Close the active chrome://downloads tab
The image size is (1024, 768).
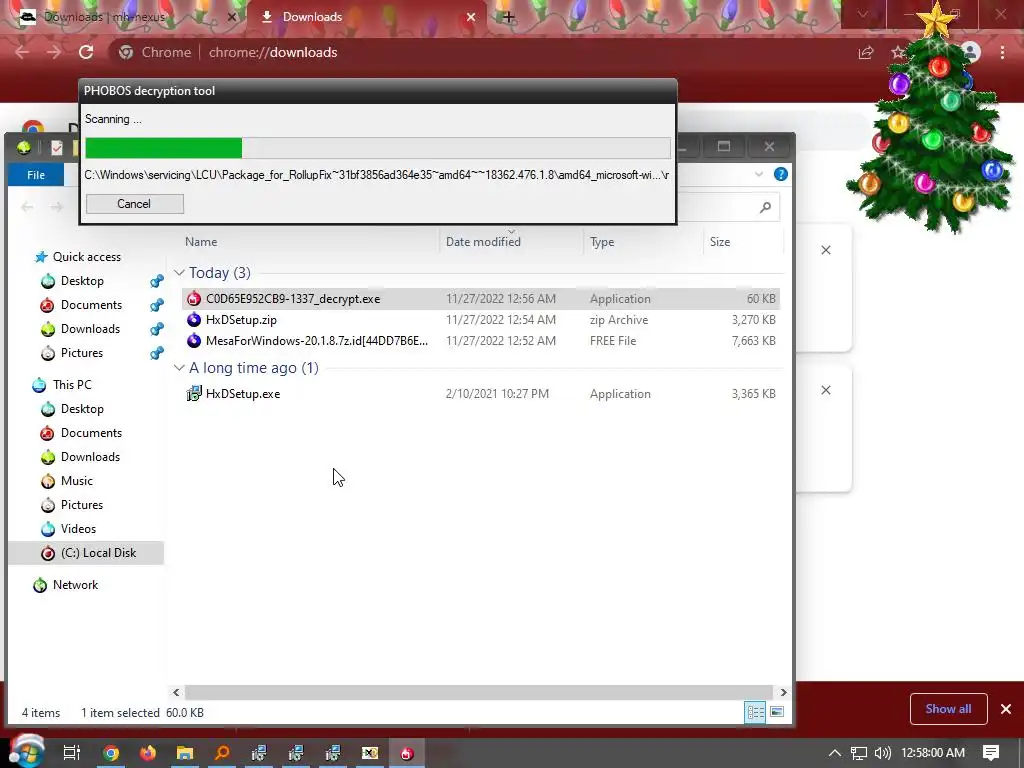(x=471, y=17)
